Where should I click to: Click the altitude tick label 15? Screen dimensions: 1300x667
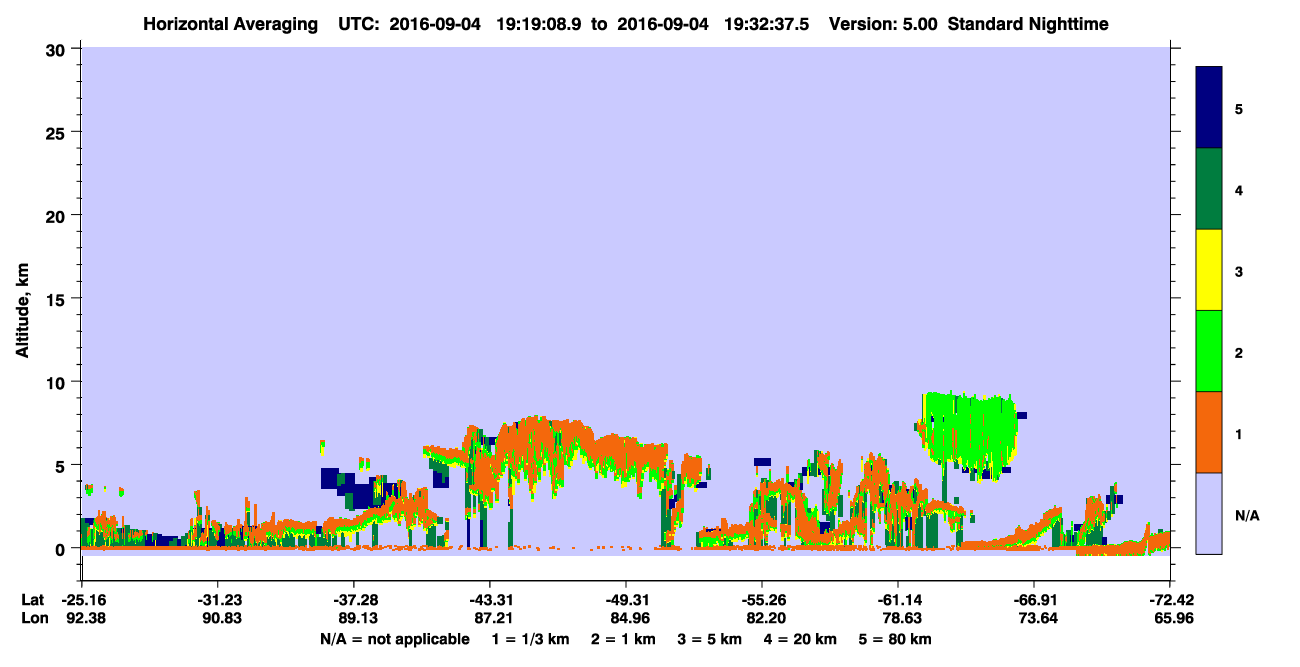coord(57,299)
